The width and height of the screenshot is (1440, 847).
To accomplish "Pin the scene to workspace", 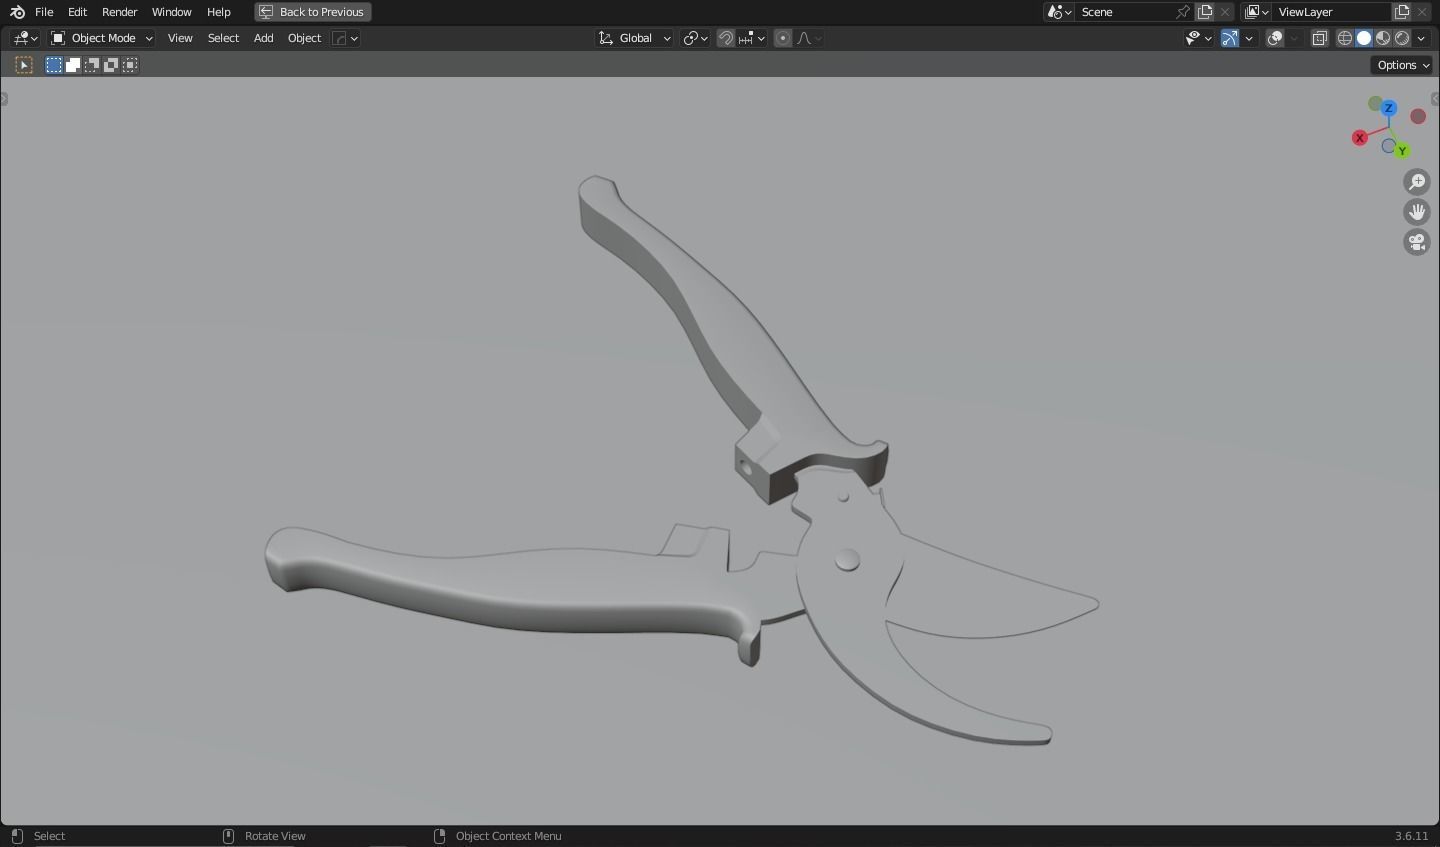I will [1183, 12].
